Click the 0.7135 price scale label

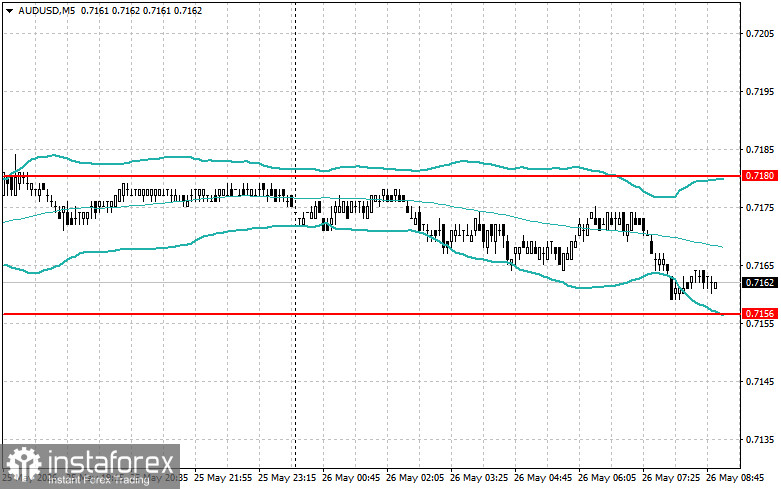(760, 440)
